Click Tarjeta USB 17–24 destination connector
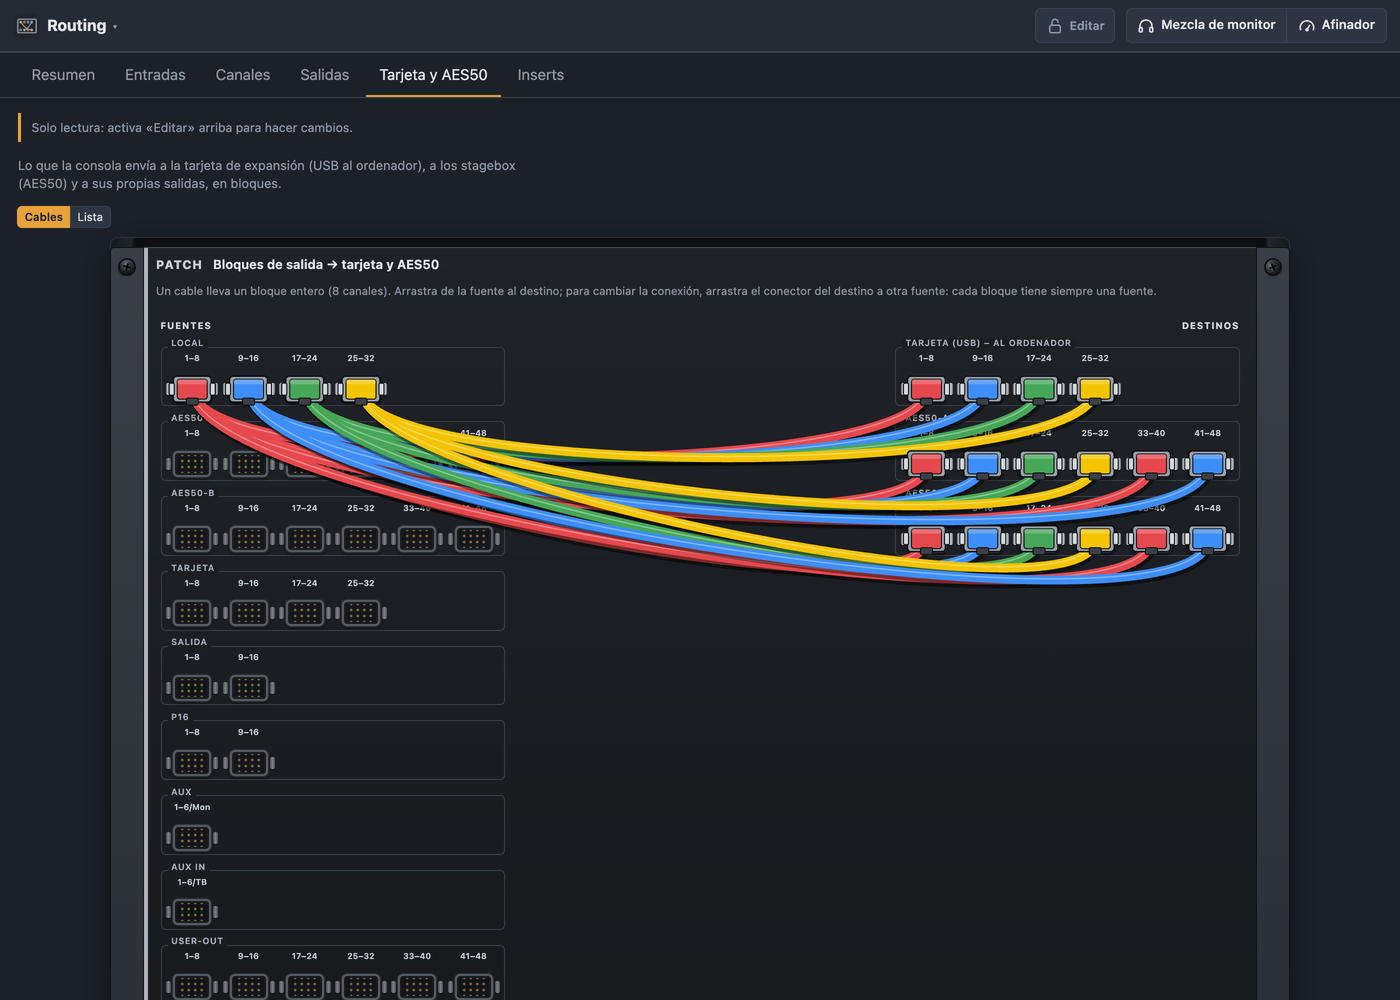Viewport: 1400px width, 1000px height. point(1039,389)
